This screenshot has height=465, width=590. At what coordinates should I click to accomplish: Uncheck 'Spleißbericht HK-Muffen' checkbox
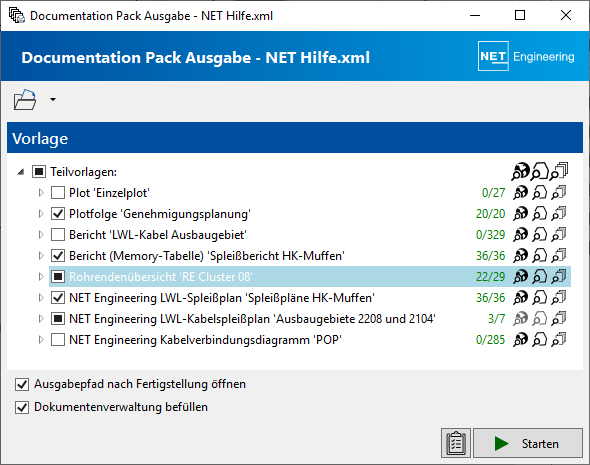pos(58,256)
